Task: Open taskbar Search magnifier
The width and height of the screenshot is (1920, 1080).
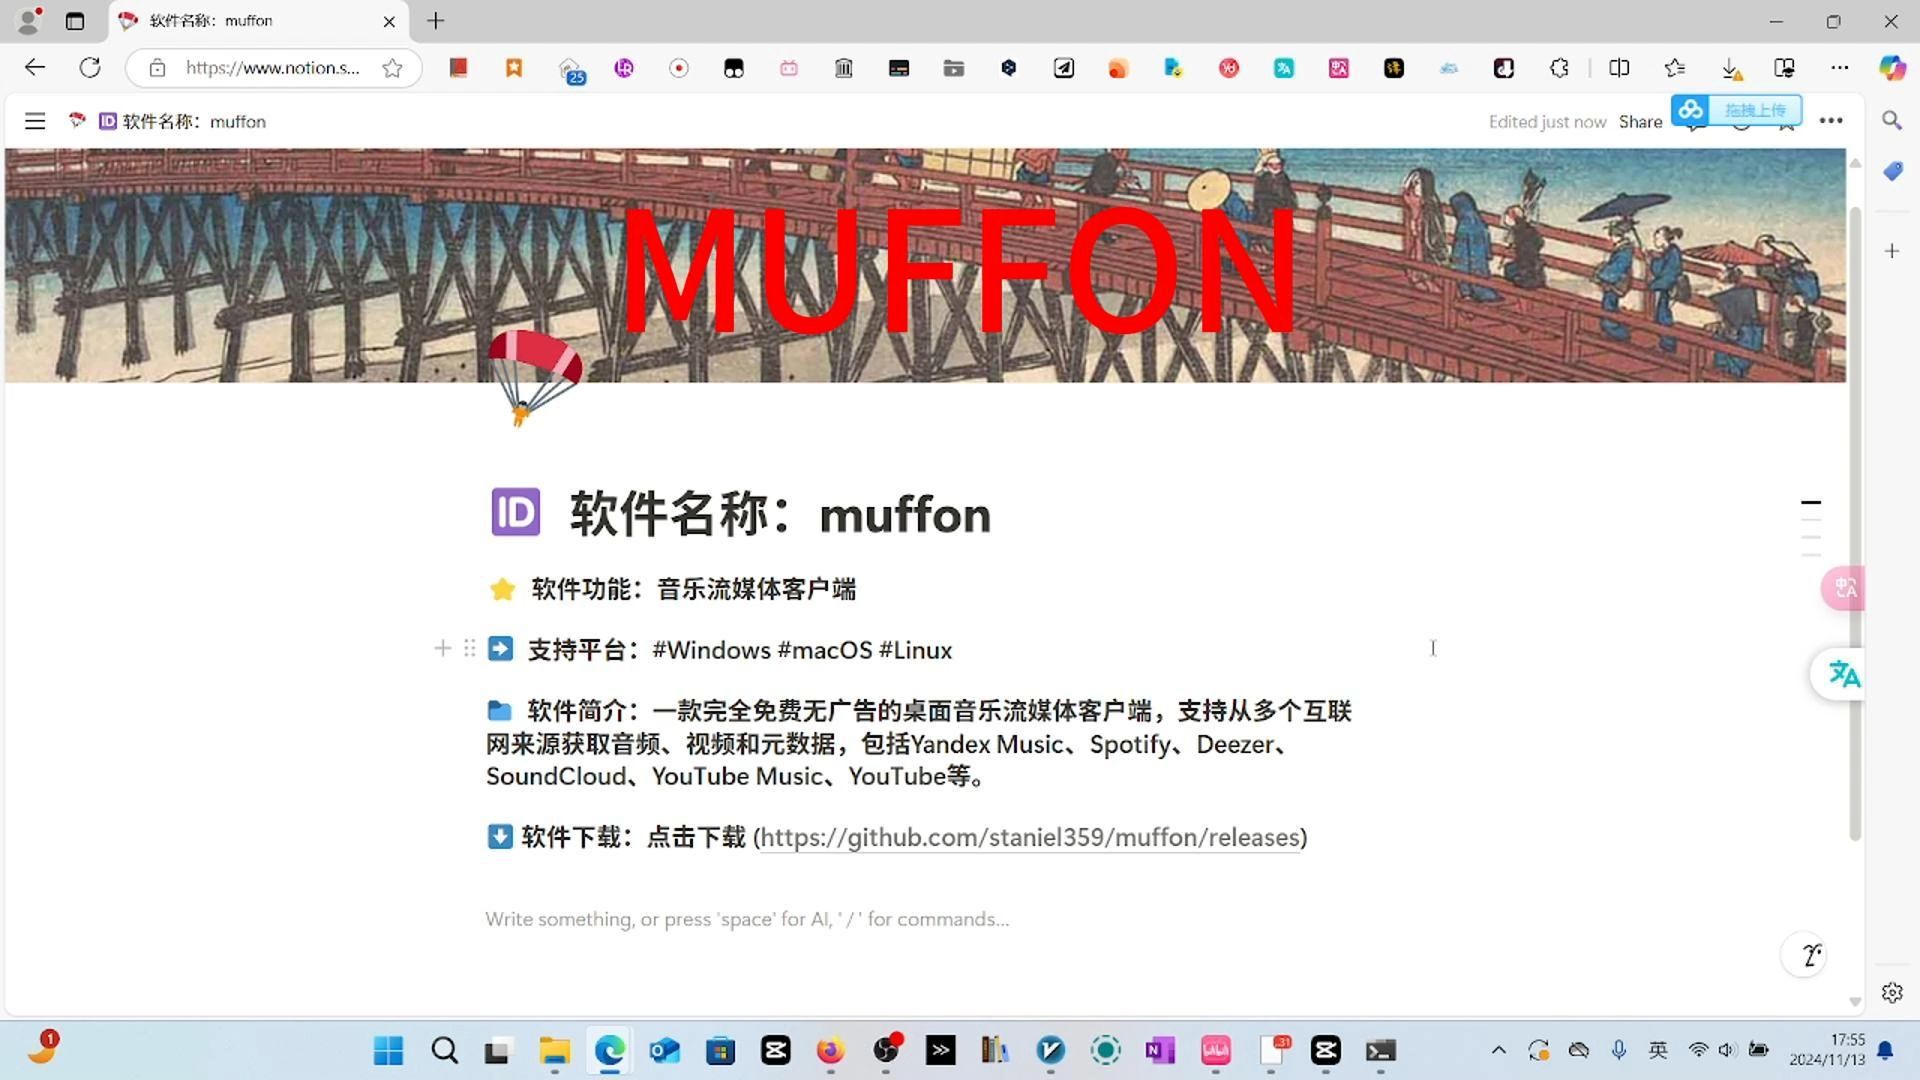Action: point(444,1050)
